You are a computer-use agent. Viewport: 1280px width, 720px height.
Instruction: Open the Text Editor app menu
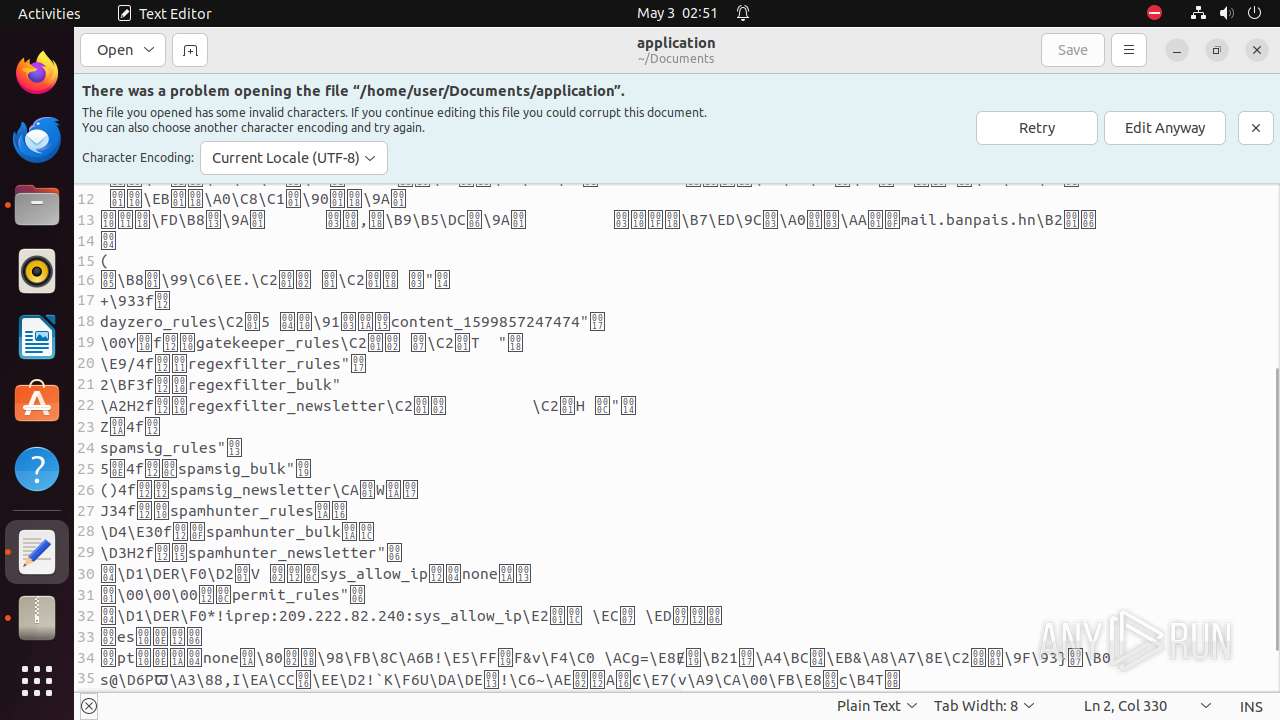pyautogui.click(x=165, y=13)
